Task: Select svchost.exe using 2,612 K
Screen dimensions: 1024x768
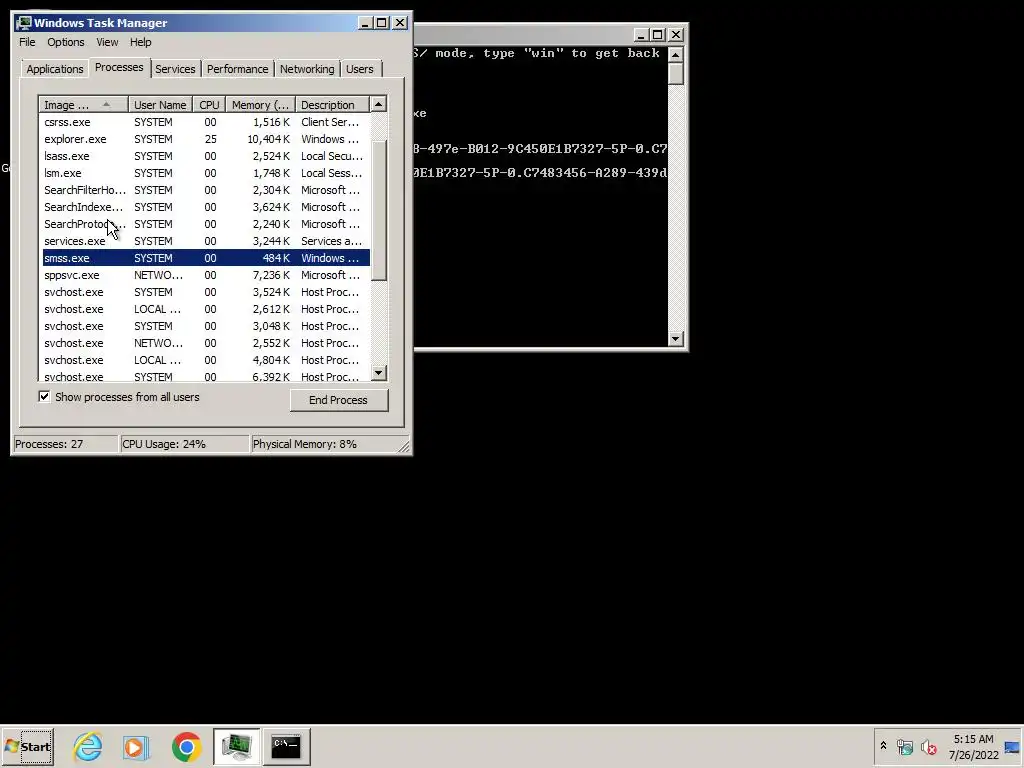Action: pyautogui.click(x=206, y=309)
